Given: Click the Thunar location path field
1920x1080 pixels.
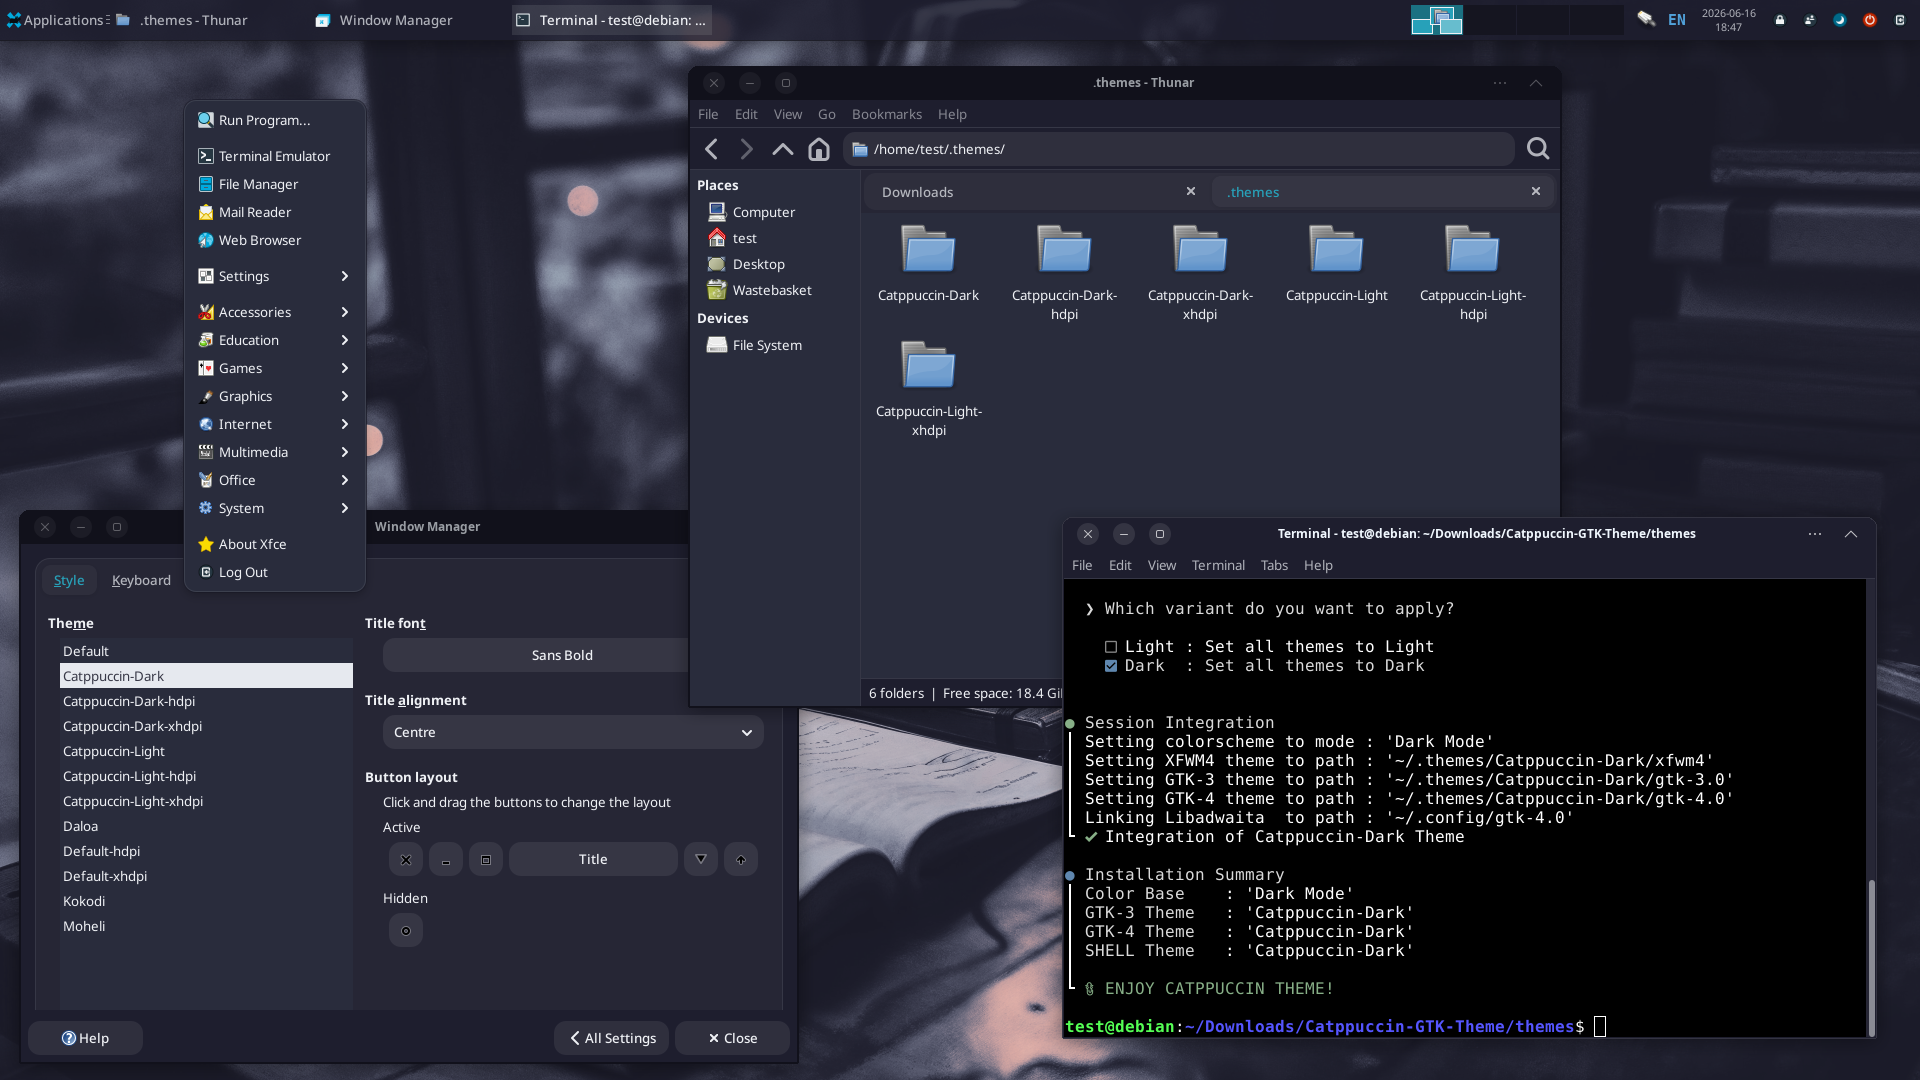Looking at the screenshot, I should (x=1178, y=149).
